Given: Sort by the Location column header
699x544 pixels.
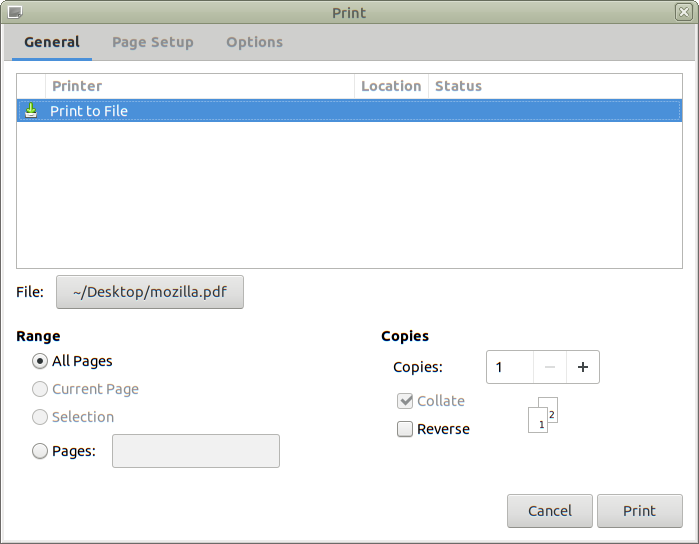Looking at the screenshot, I should click(x=391, y=86).
